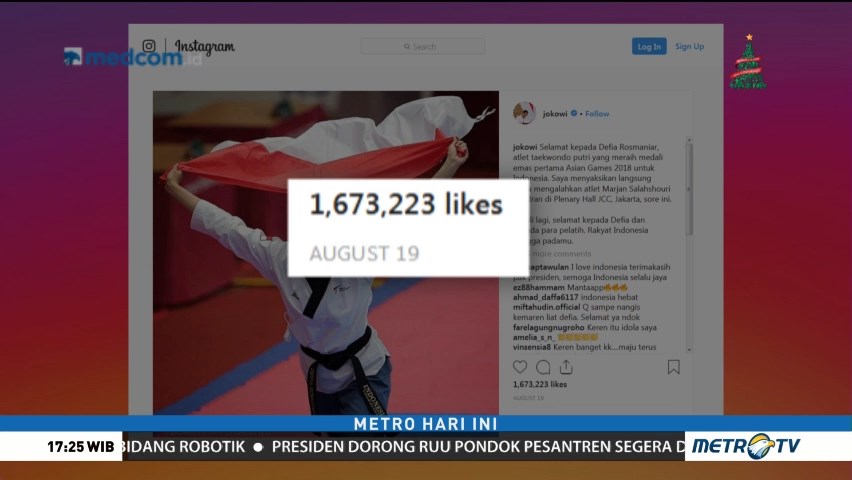Click the medcom.id logo

(x=132, y=57)
